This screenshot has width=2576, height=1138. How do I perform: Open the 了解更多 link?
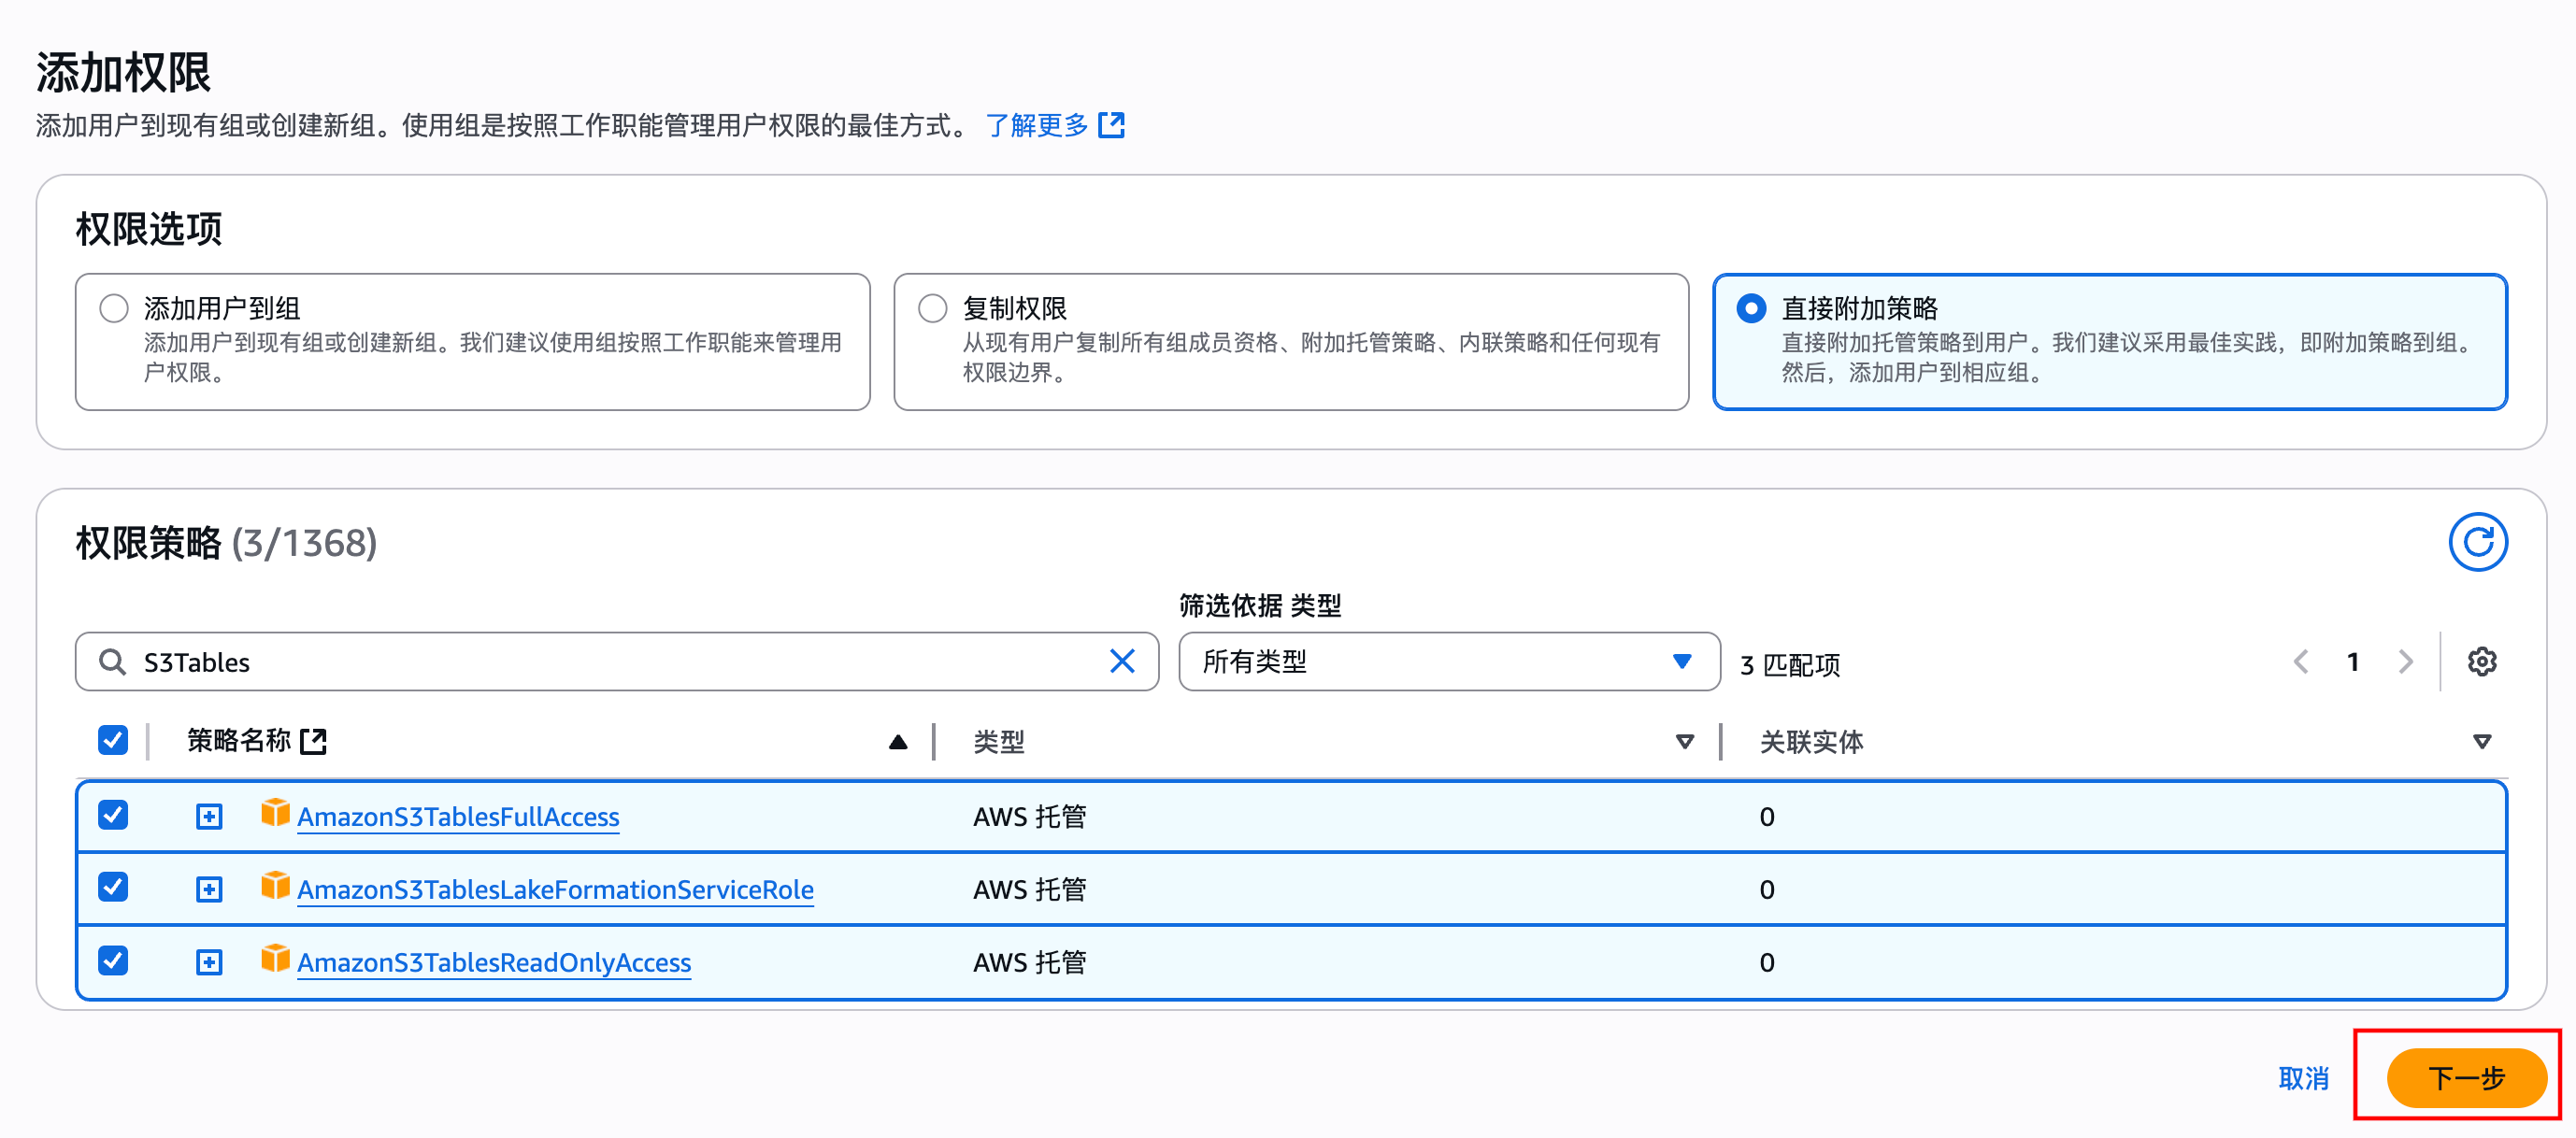point(1040,125)
